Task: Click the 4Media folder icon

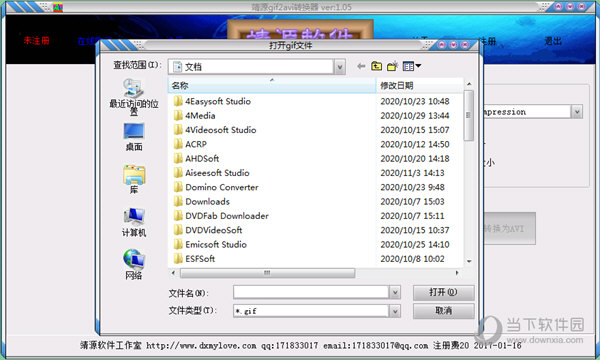Action: click(x=178, y=116)
